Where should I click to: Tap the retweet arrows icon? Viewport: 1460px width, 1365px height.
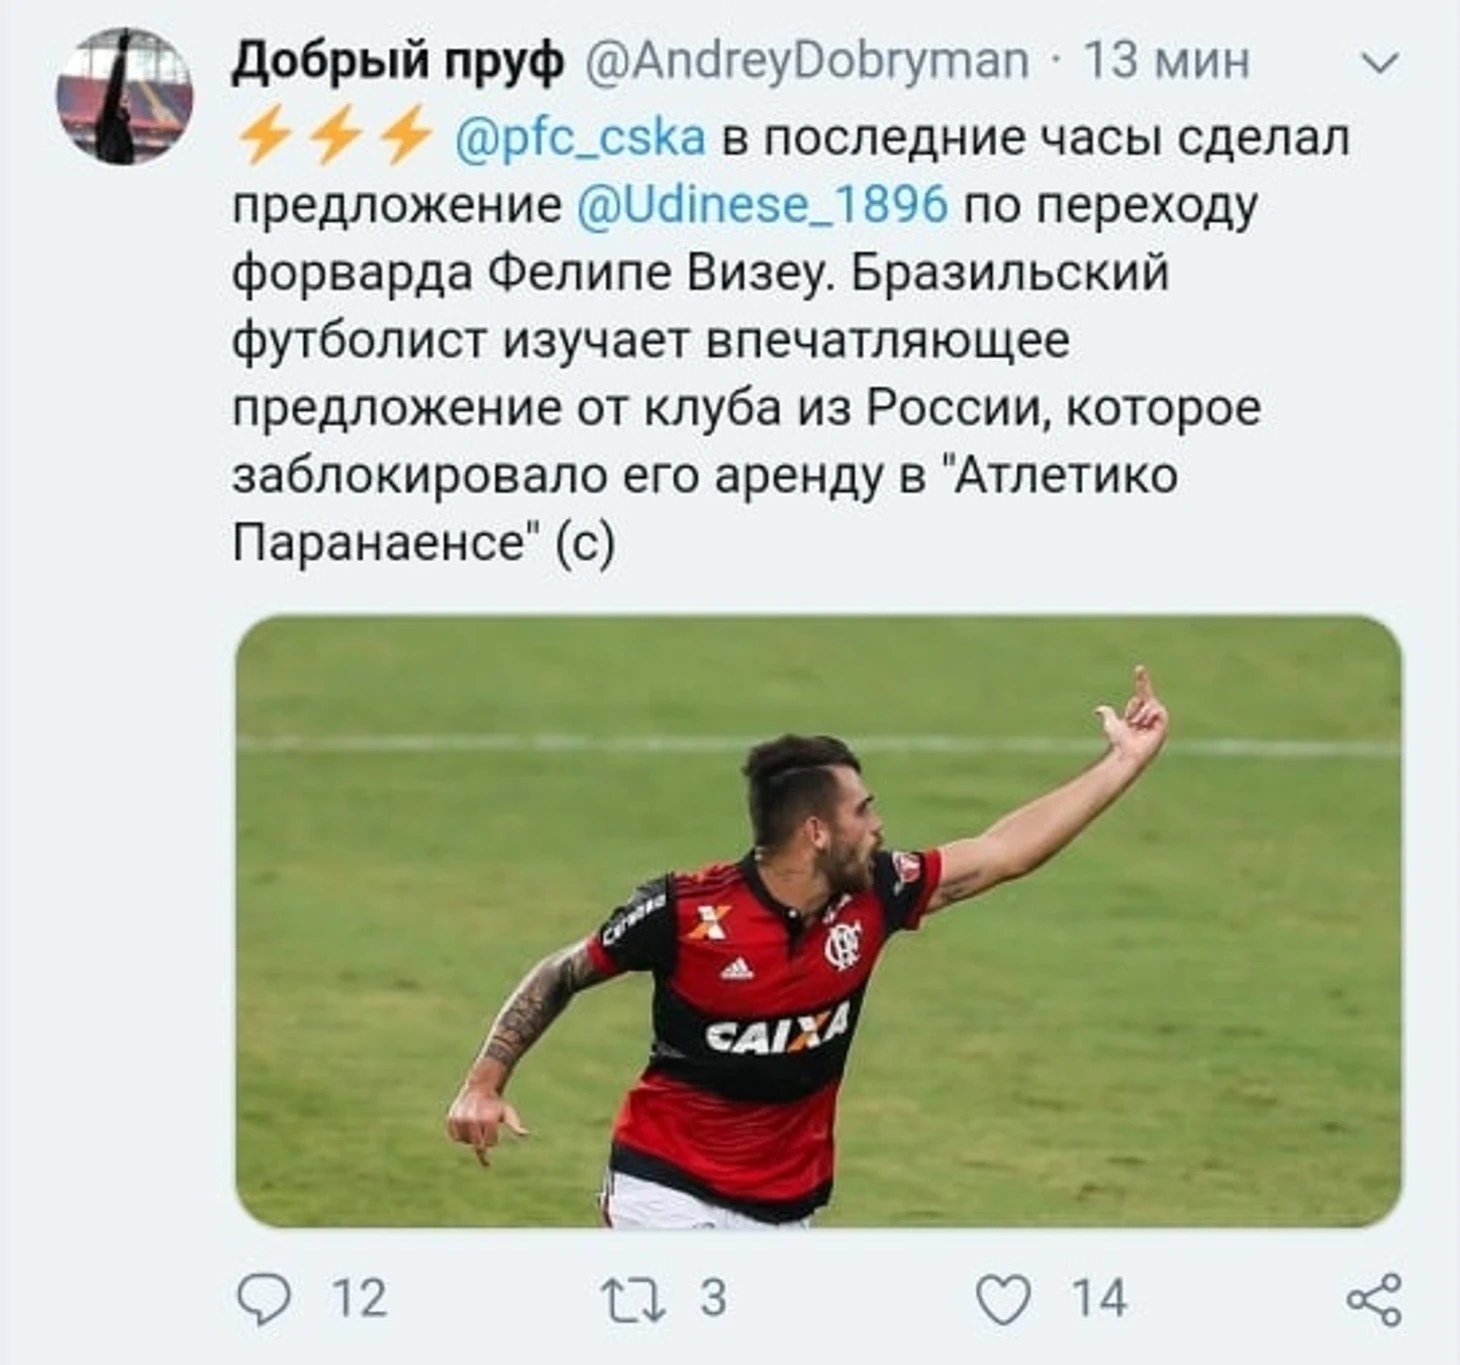[633, 1300]
